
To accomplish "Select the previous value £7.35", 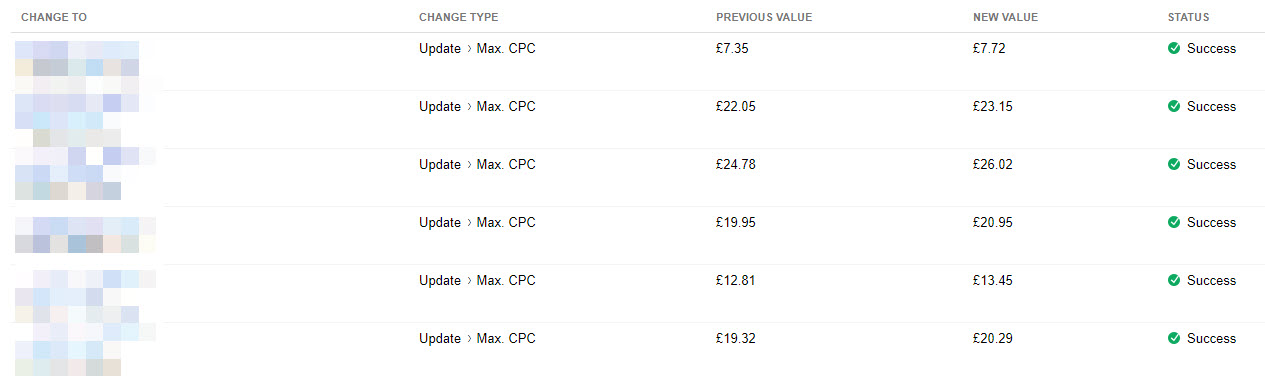I will tap(732, 48).
